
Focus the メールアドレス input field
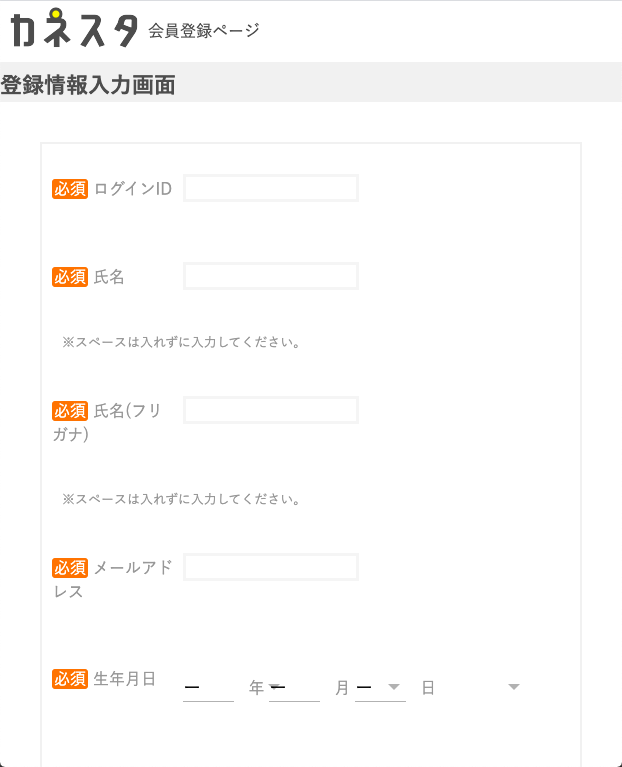[271, 567]
